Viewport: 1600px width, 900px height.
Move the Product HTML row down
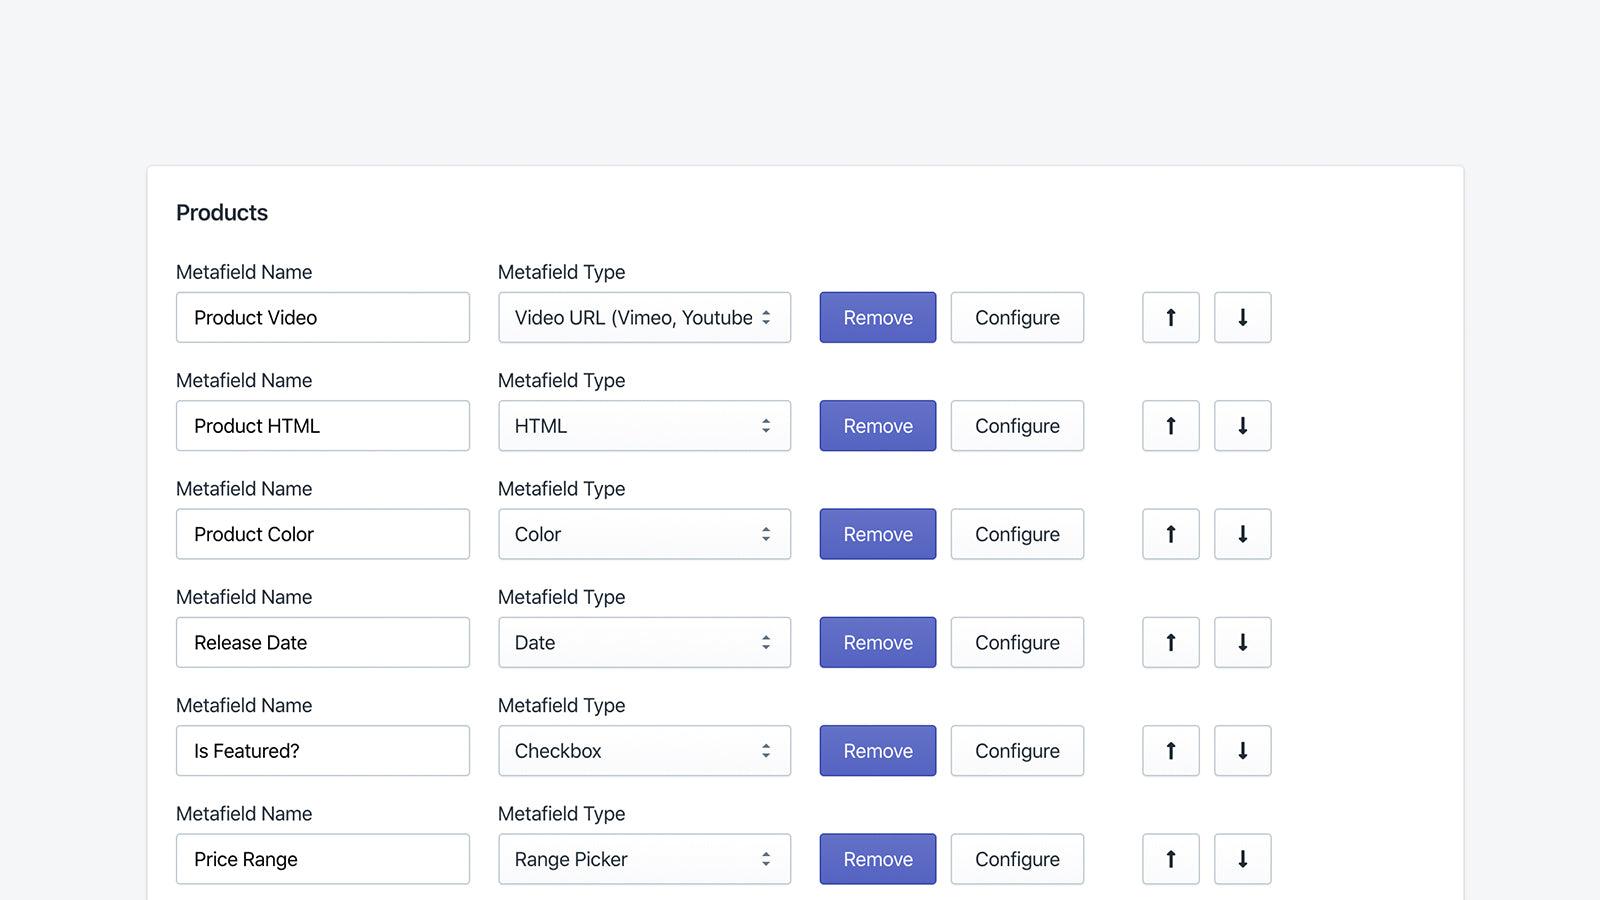(x=1242, y=425)
